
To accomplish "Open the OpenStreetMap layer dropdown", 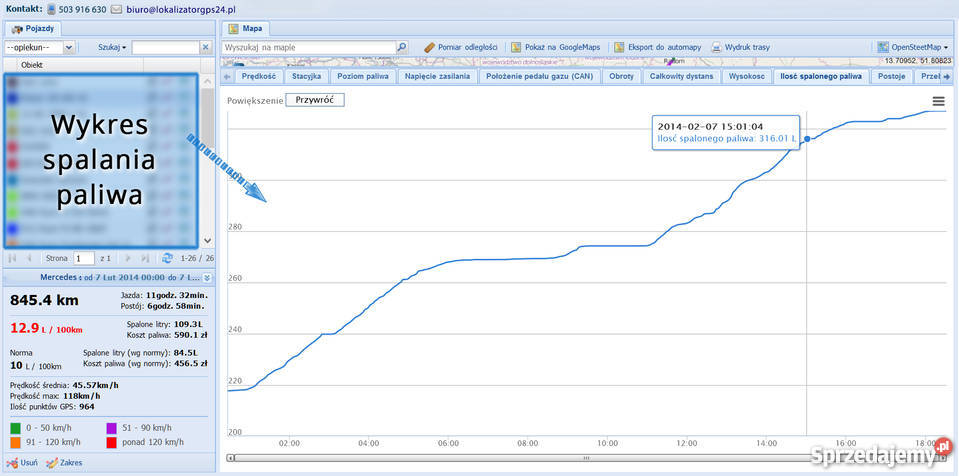I will 913,47.
